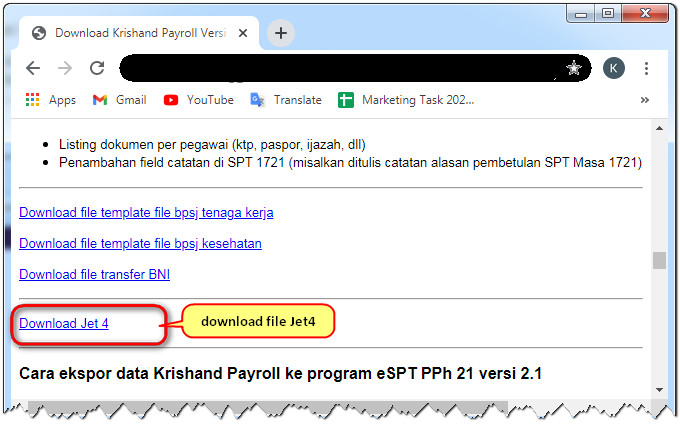Select the Download Krishand Payroll Versi tab
Screen dimensions: 680x428
(139, 33)
